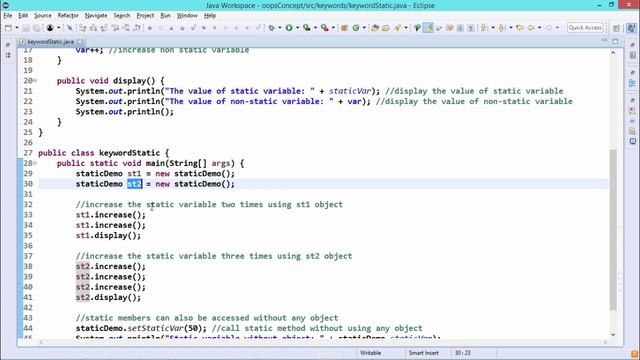
Task: Click the Save toolbar icon
Action: tap(26, 28)
